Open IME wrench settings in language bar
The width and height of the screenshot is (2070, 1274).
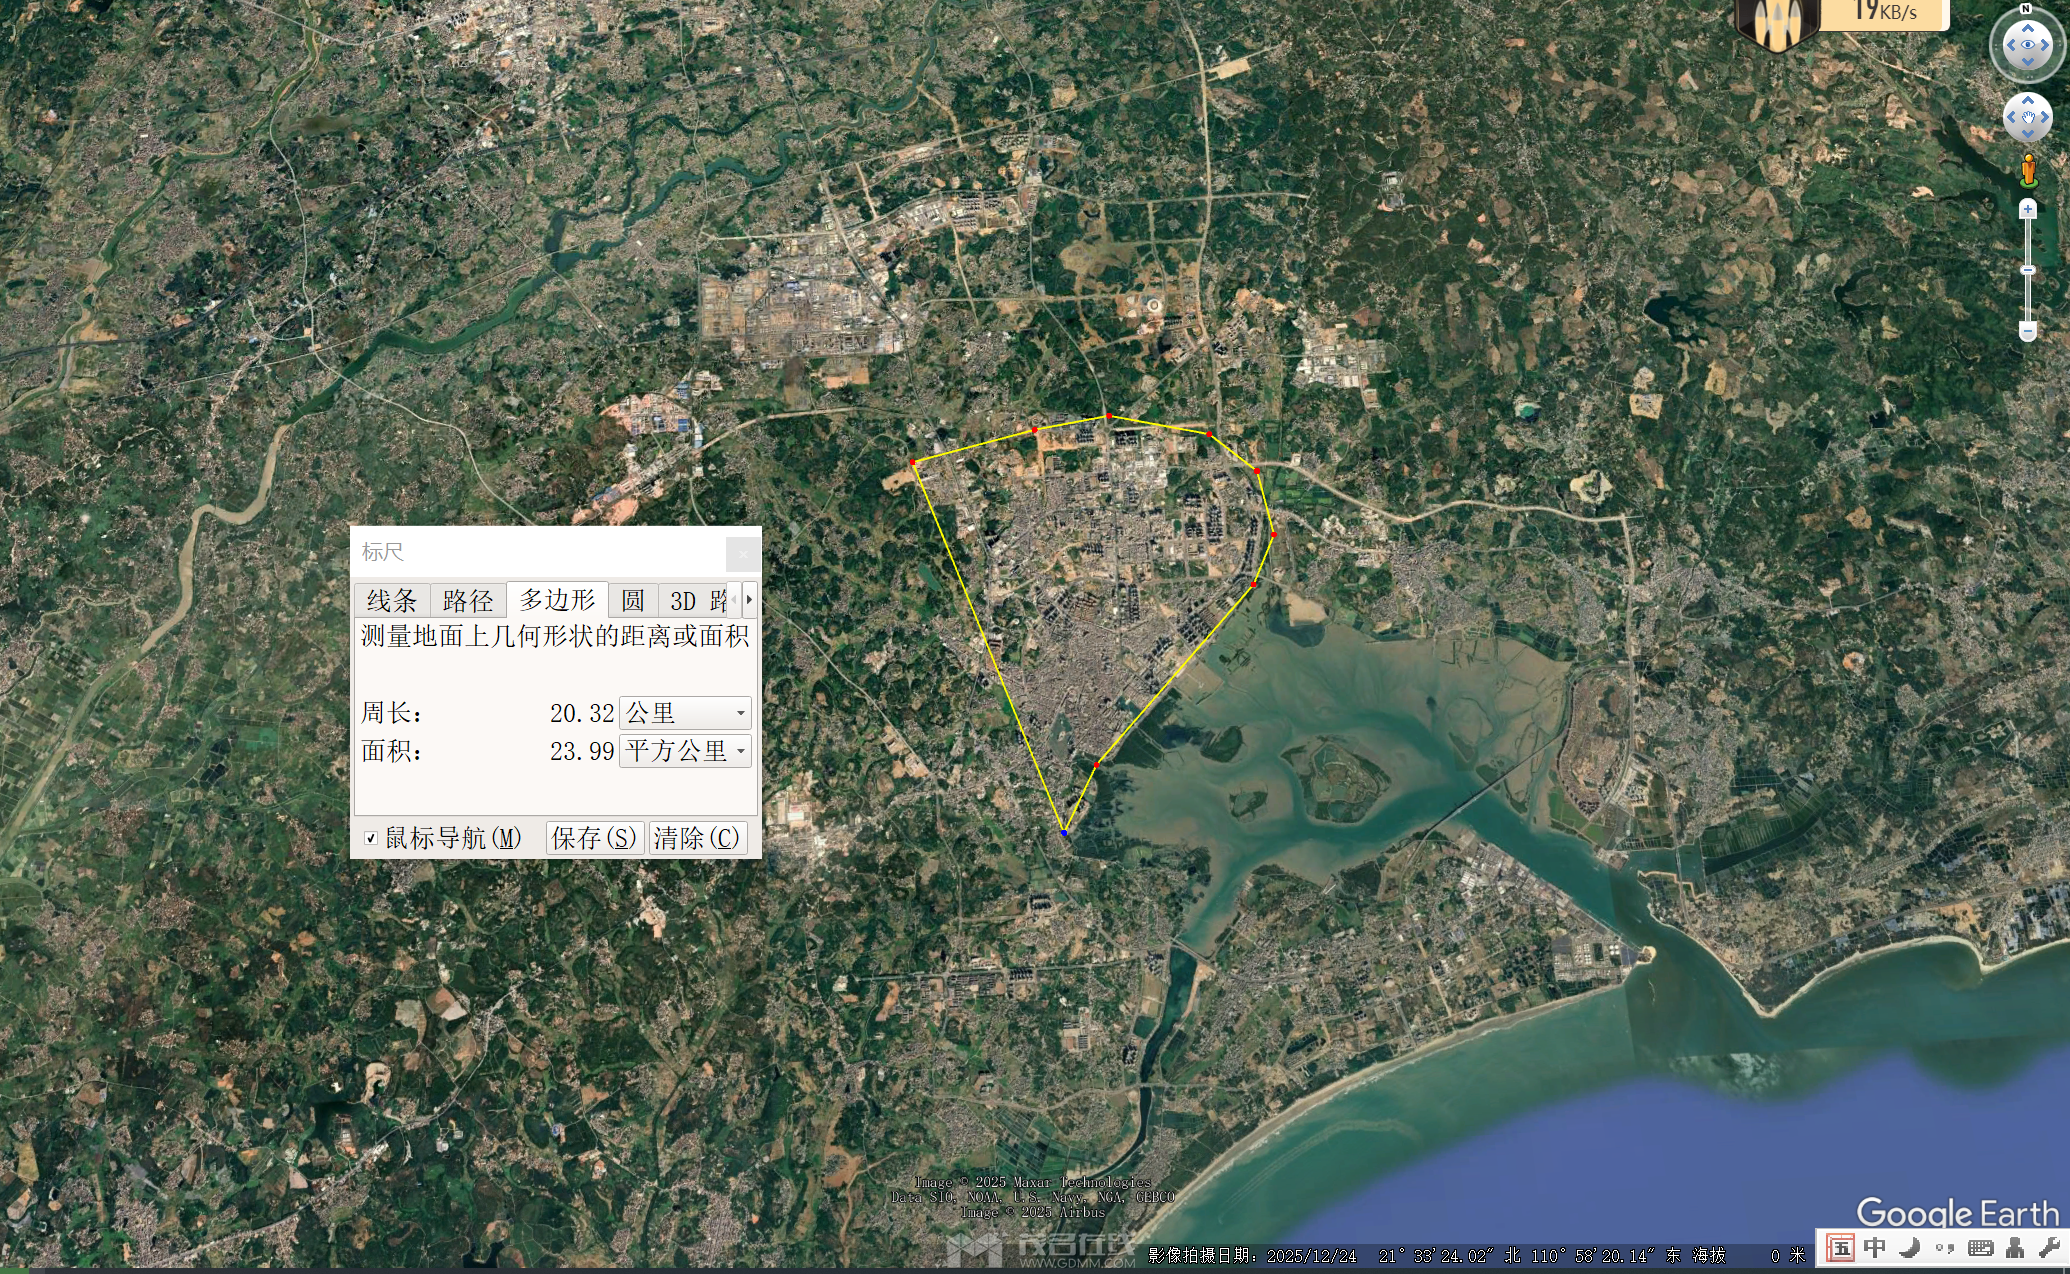coord(2049,1247)
